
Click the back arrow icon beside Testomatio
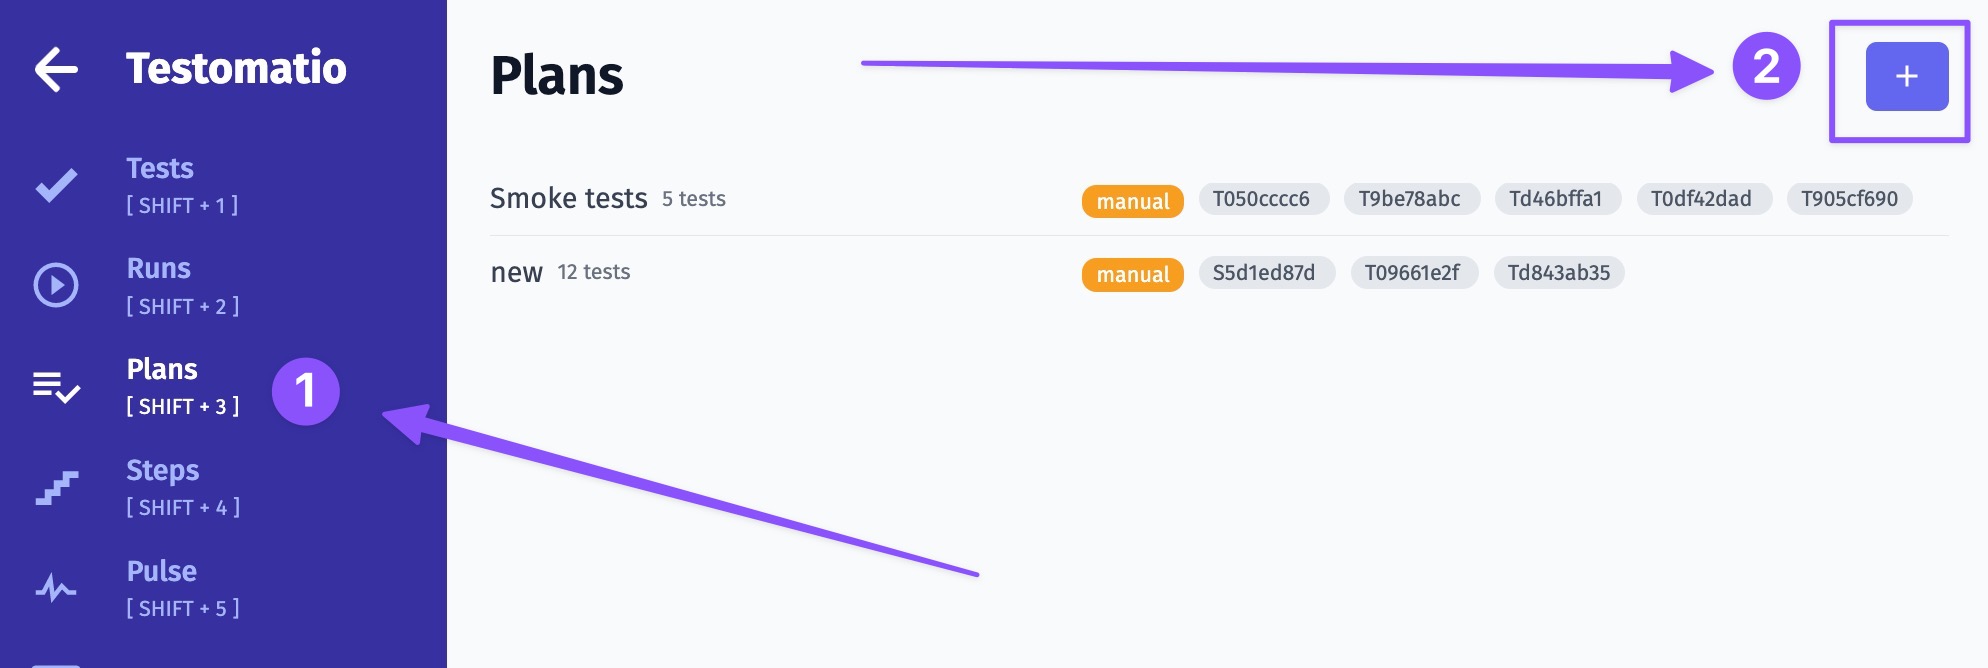tap(56, 69)
